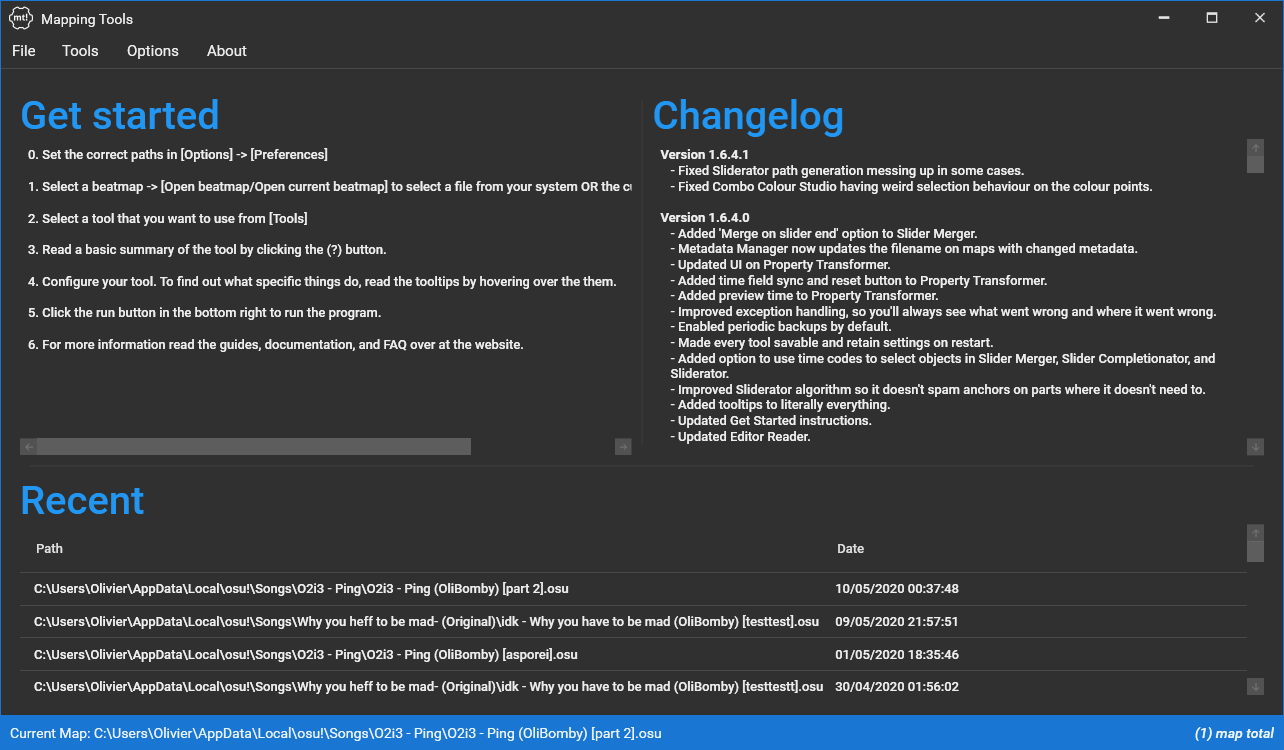Click the 'Recent' heading
Viewport: 1284px width, 750px height.
83,500
